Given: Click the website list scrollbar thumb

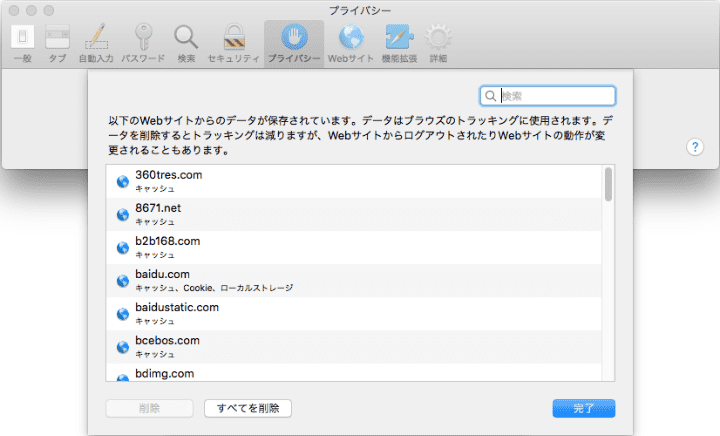Looking at the screenshot, I should (x=608, y=184).
